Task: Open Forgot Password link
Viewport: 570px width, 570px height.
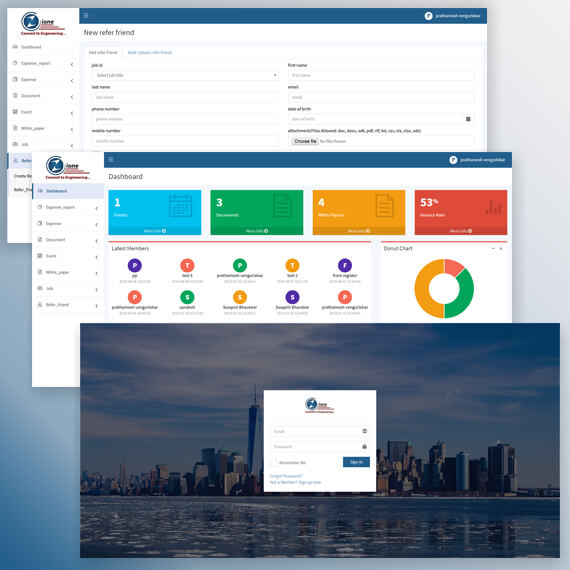Action: pos(286,476)
